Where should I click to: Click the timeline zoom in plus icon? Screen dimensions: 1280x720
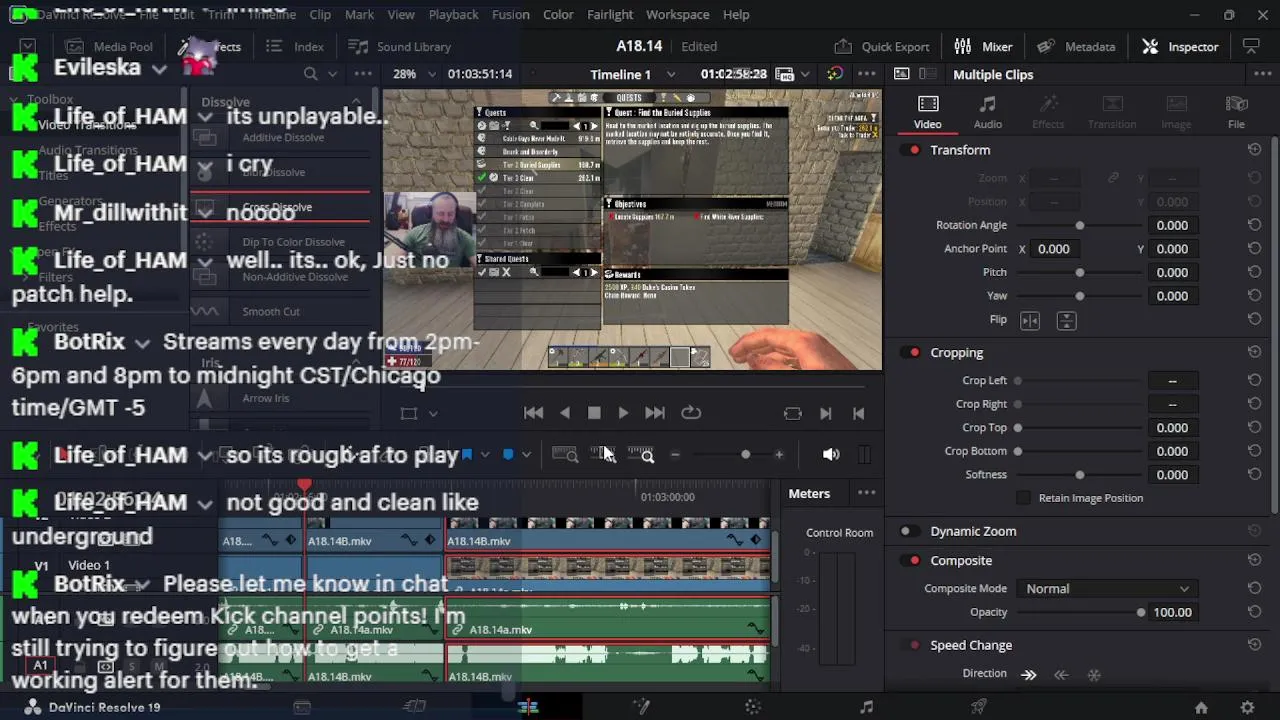tap(779, 454)
